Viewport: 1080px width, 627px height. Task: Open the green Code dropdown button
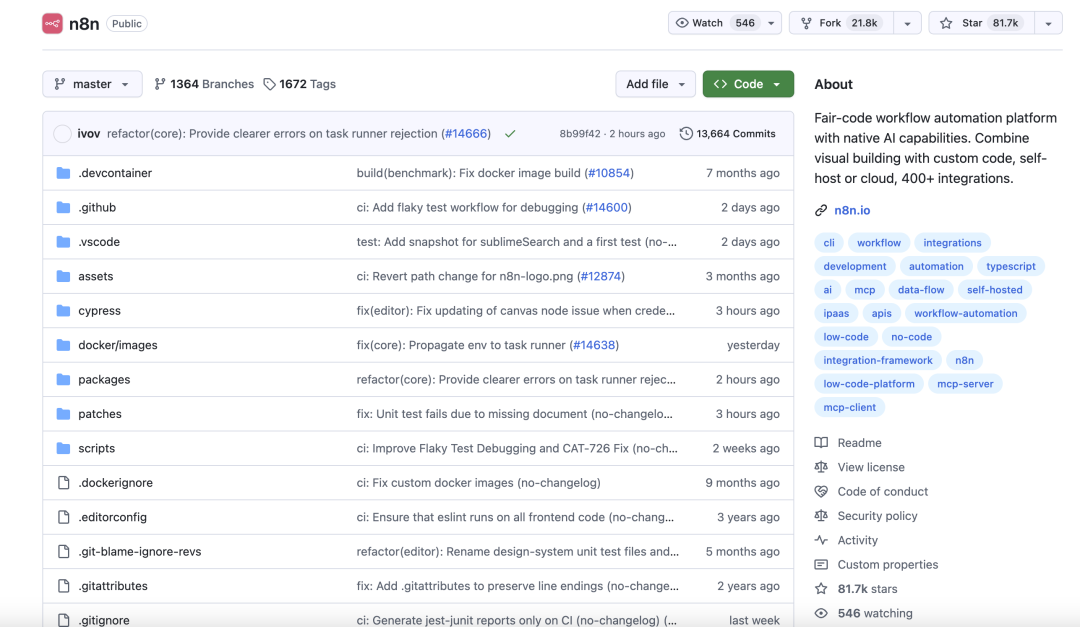748,84
